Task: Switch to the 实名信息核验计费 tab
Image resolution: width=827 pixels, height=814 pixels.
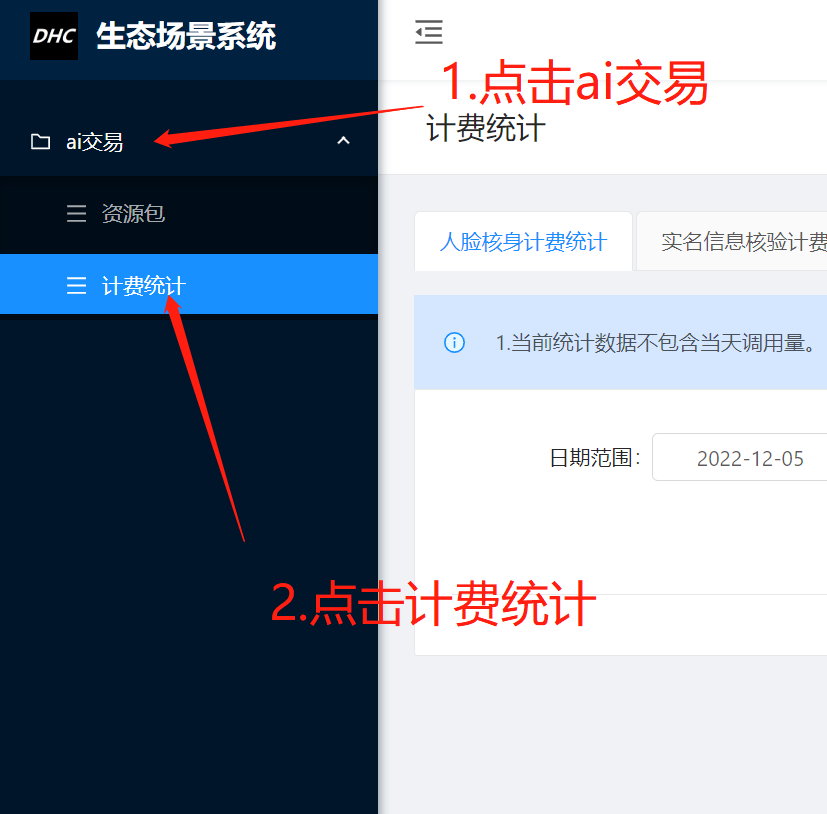Action: point(732,242)
